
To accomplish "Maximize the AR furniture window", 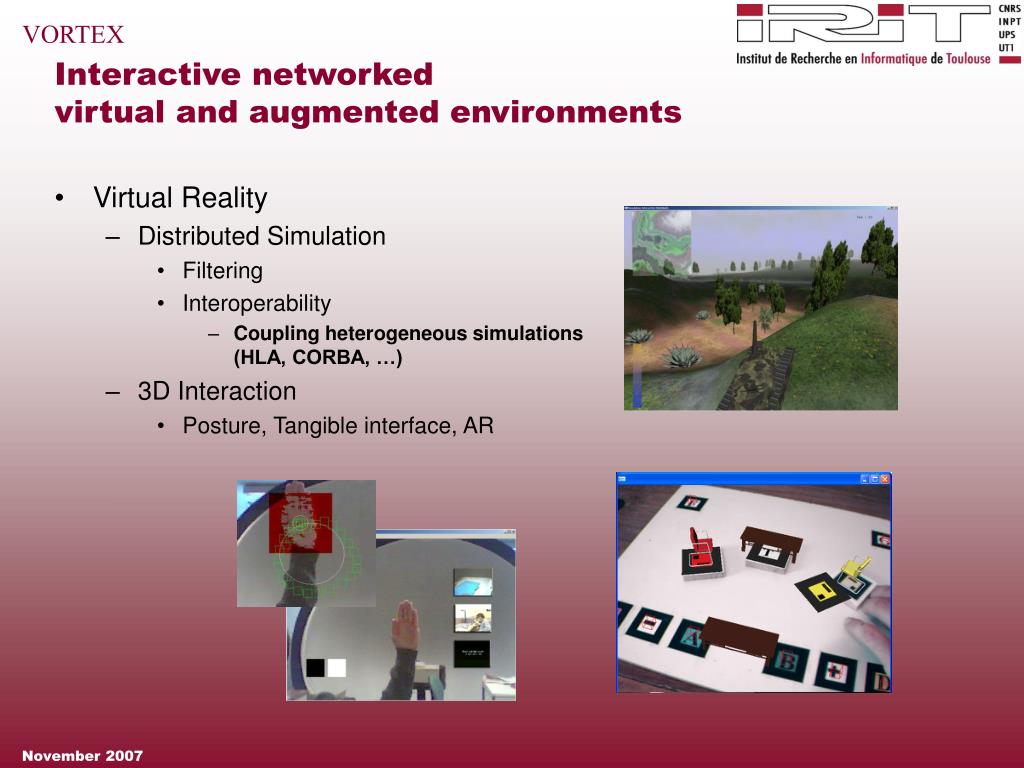I will pos(874,479).
